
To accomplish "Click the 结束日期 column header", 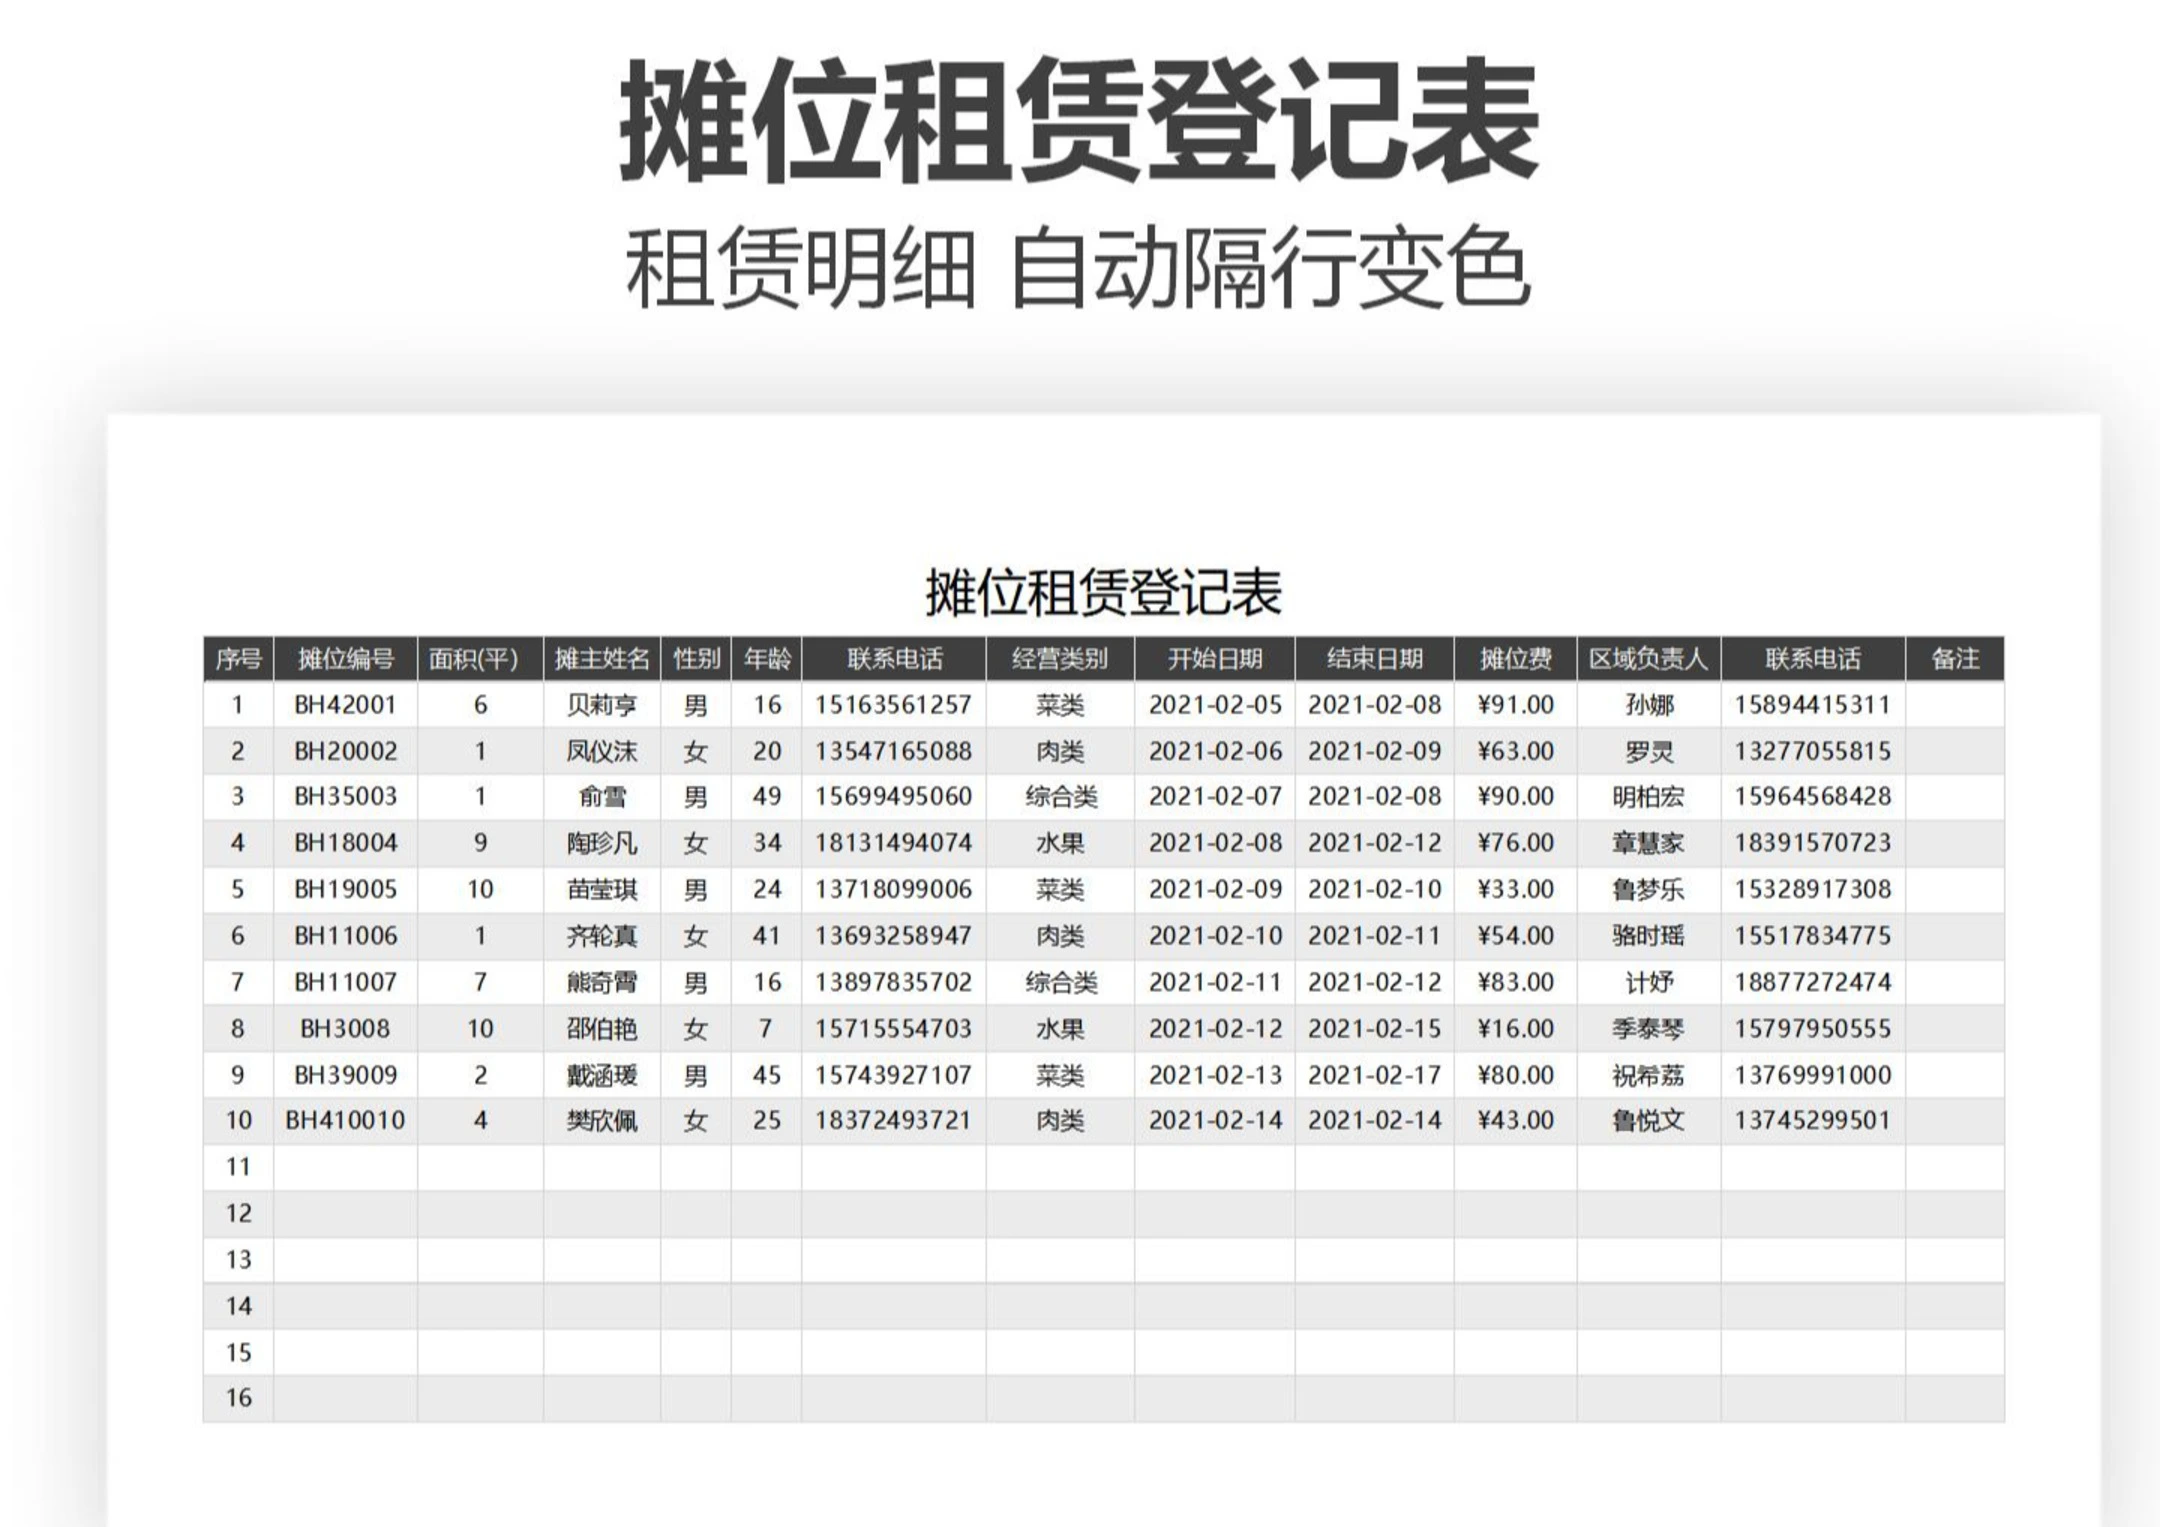I will click(1374, 658).
